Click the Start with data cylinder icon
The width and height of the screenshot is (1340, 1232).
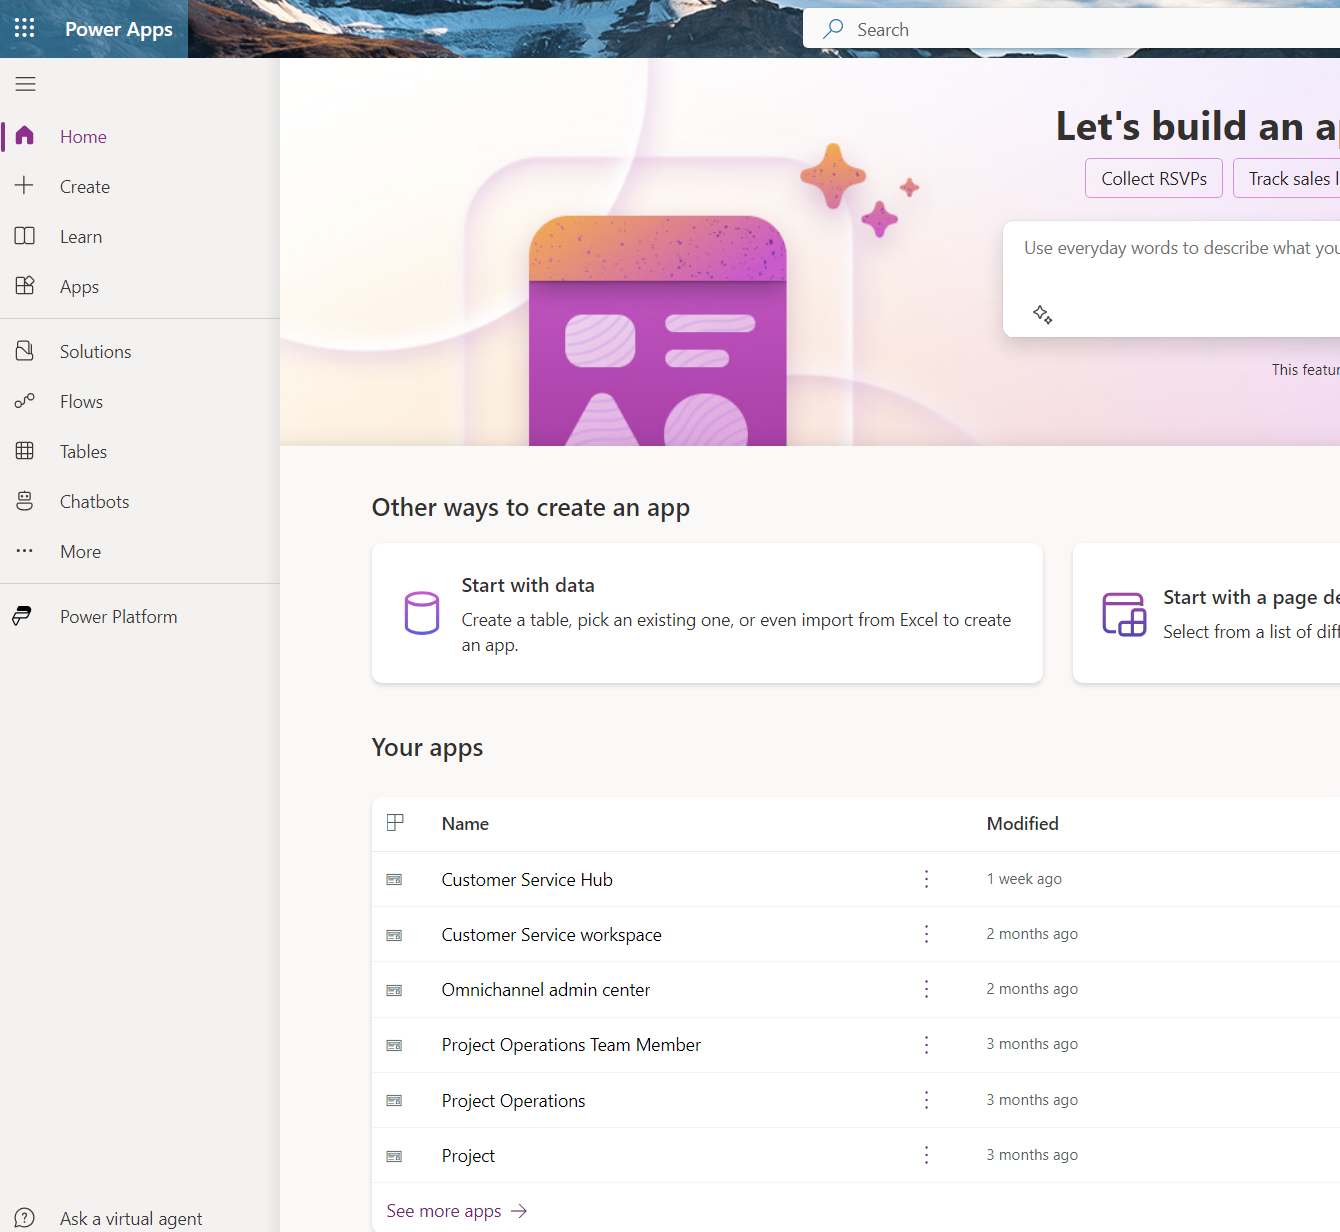422,613
